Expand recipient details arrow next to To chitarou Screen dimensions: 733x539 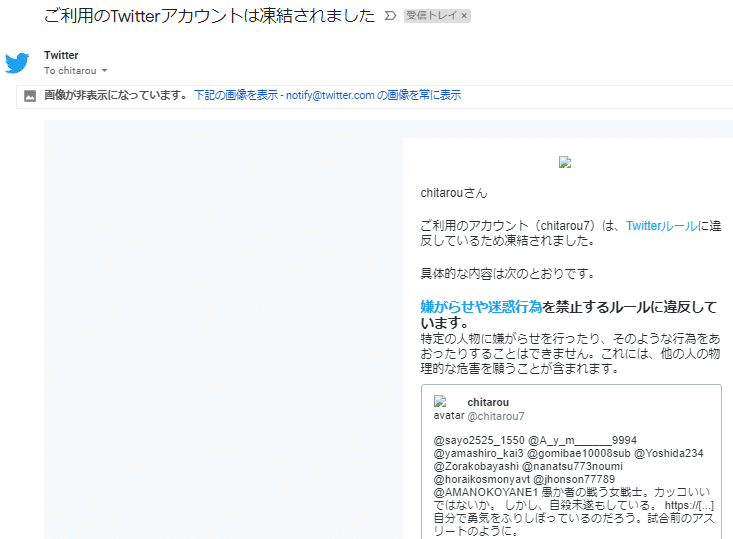point(105,71)
